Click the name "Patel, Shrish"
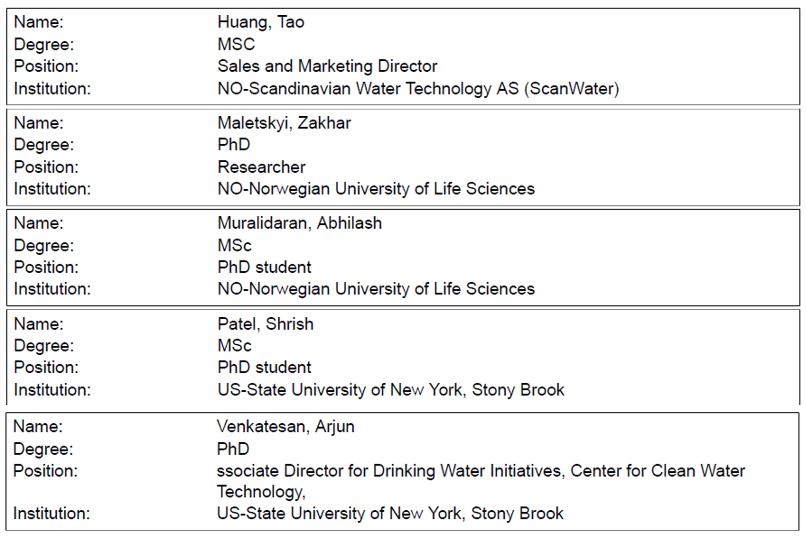 tap(265, 324)
